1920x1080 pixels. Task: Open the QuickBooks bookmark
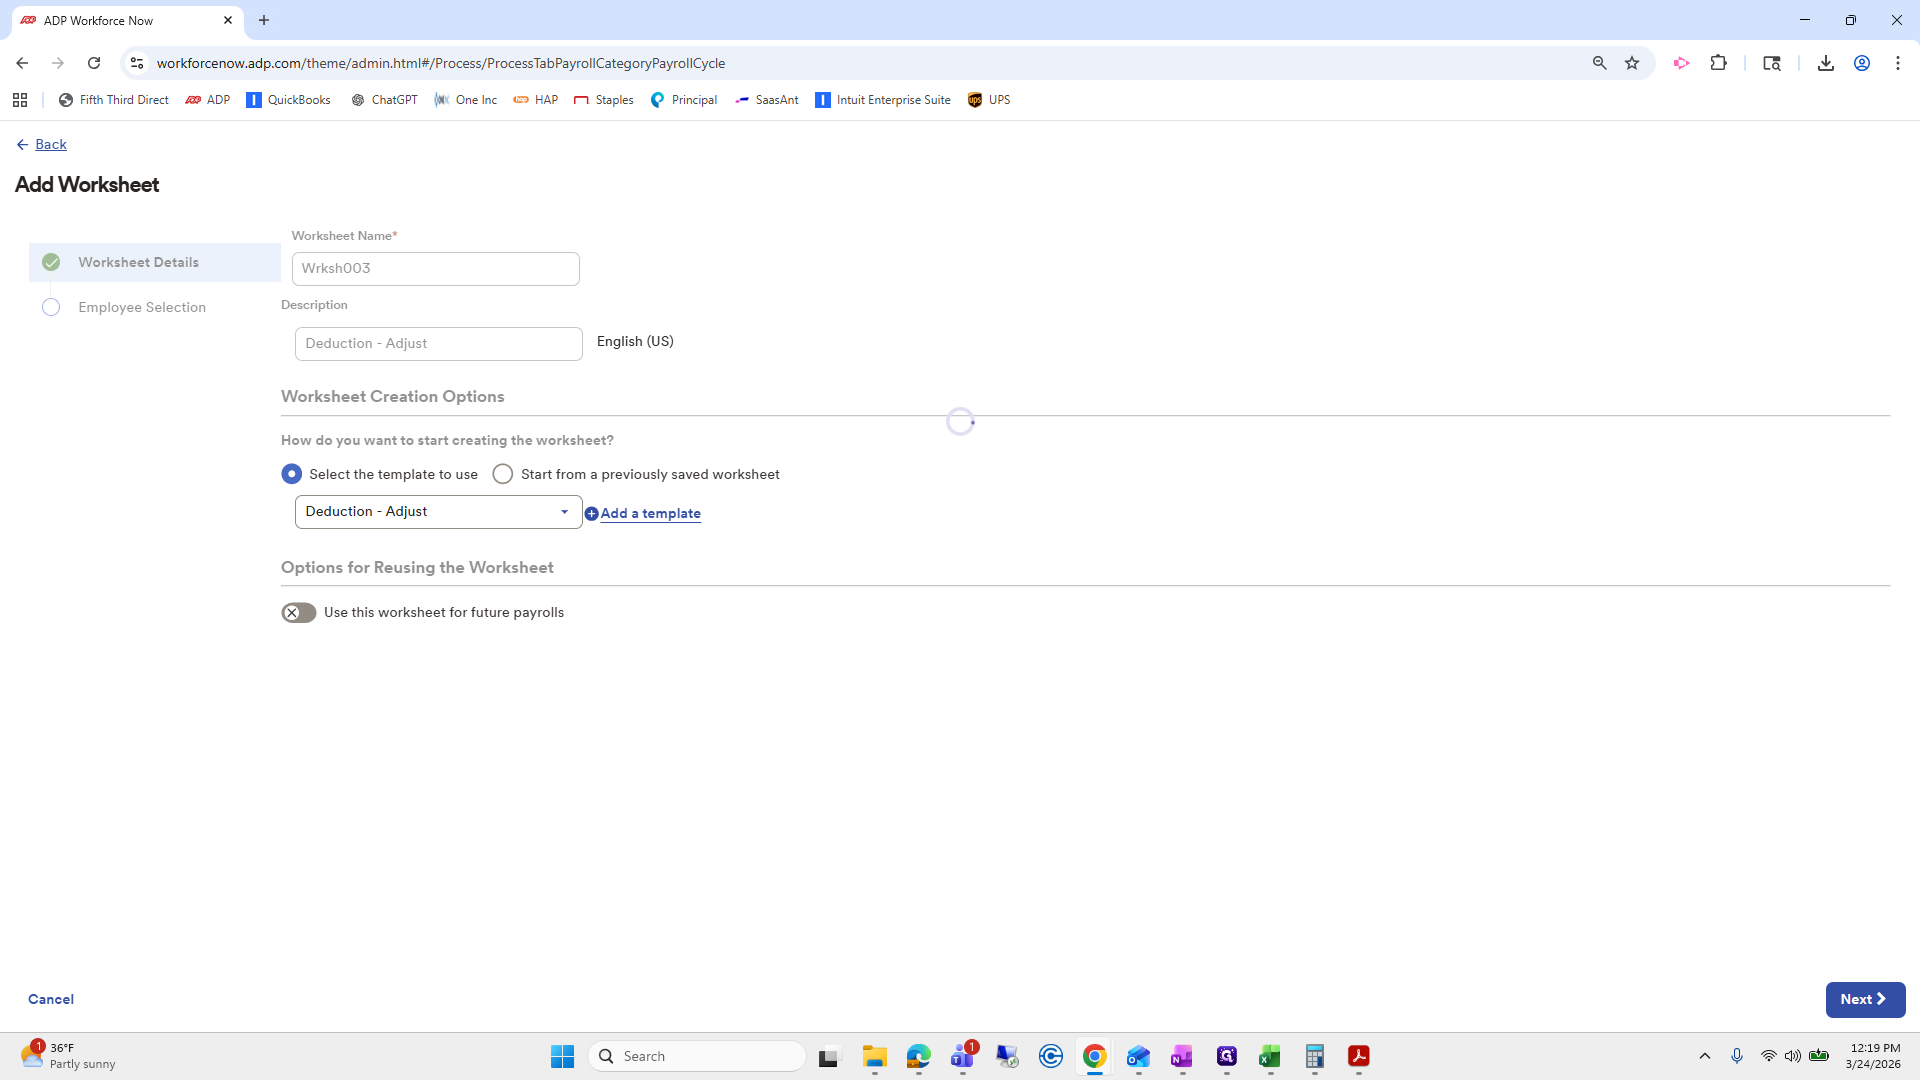point(288,100)
